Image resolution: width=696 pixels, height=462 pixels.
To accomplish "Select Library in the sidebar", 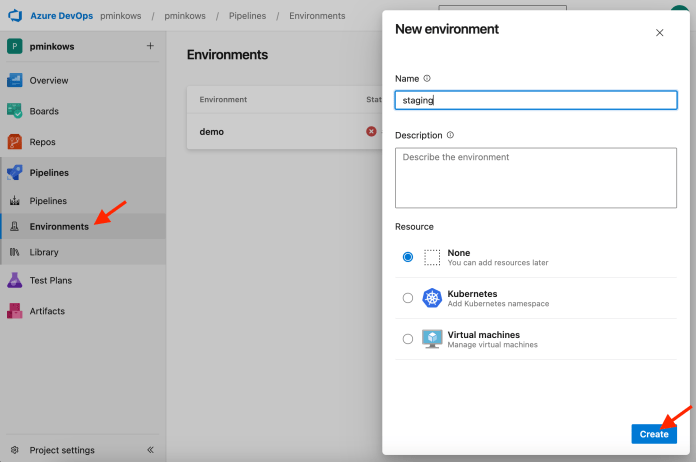I will click(44, 252).
